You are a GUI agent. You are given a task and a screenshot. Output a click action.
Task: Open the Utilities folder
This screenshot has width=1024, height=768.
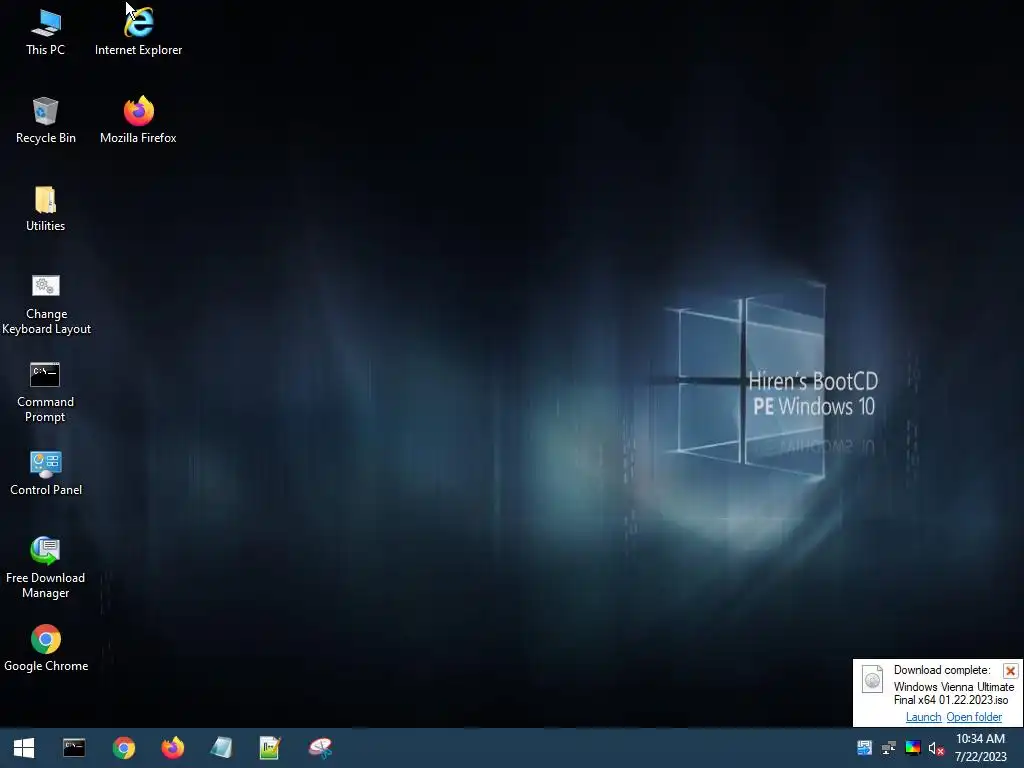46,208
